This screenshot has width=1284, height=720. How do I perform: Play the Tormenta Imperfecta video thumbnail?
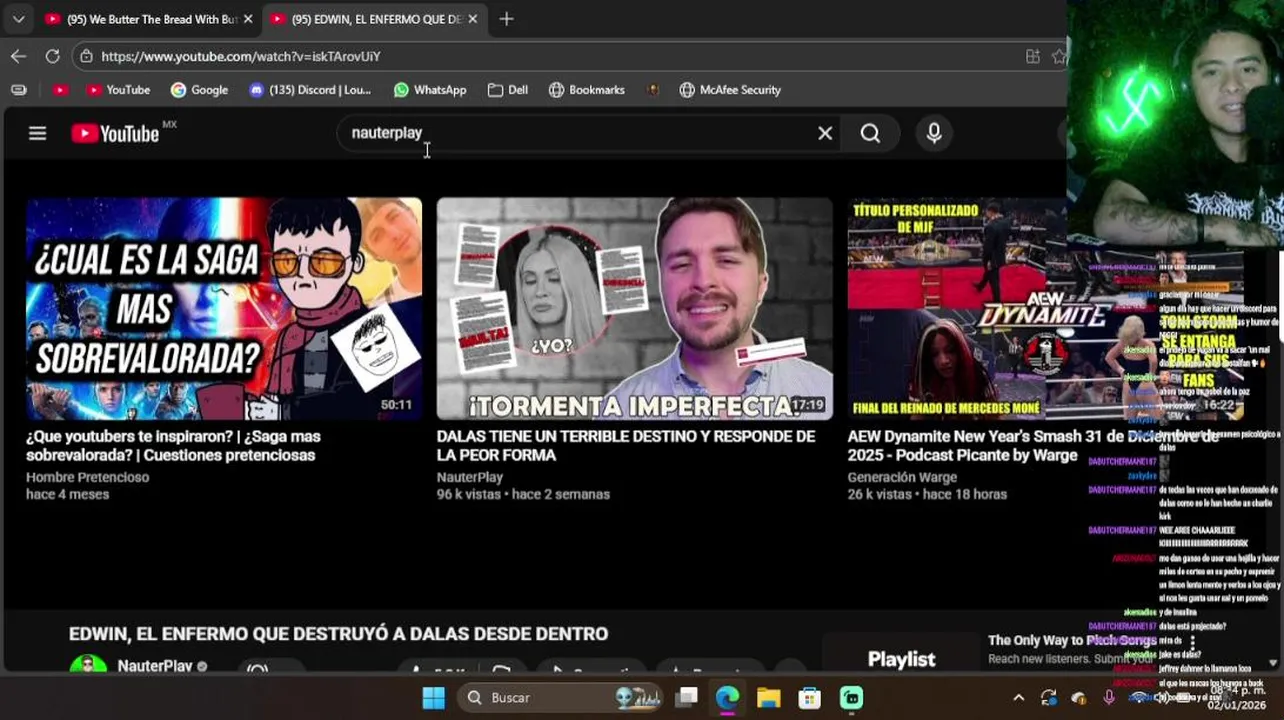(x=635, y=309)
